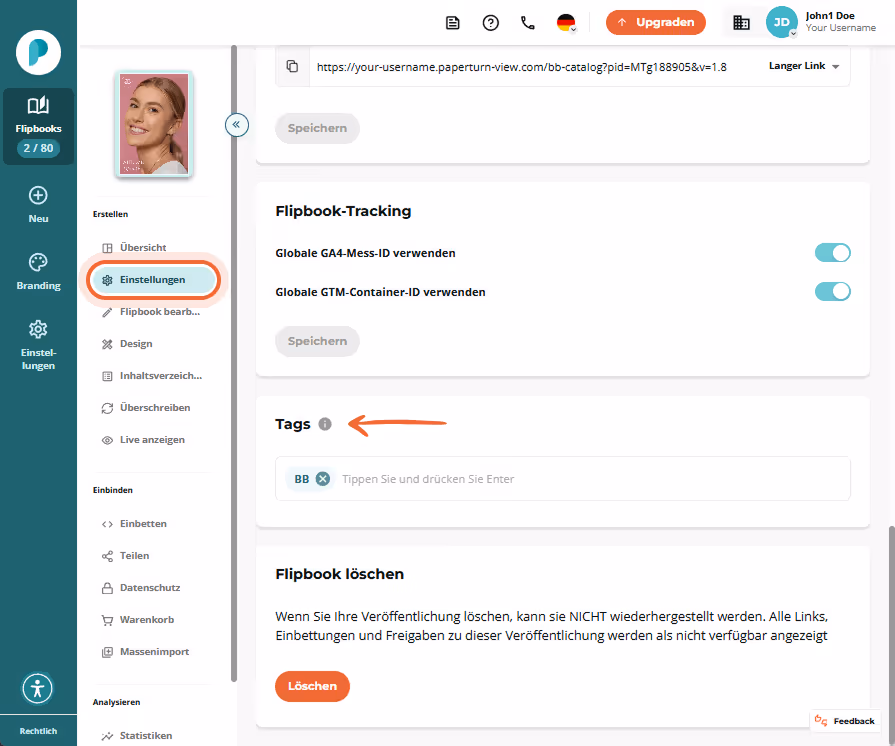Remove the BB tag
The image size is (895, 746).
(x=322, y=479)
